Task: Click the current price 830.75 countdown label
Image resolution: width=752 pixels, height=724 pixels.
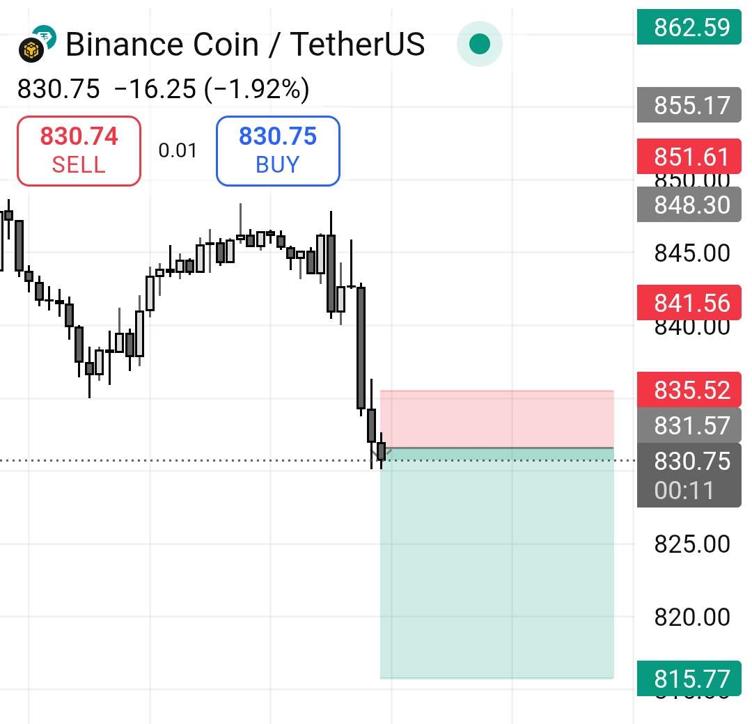Action: (691, 476)
